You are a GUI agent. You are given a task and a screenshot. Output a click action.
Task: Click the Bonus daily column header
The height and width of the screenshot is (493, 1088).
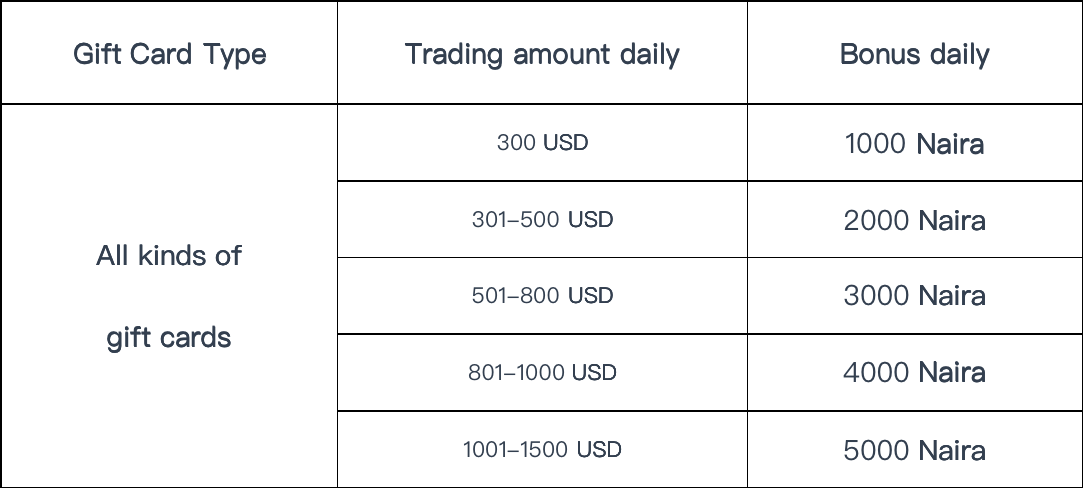pyautogui.click(x=915, y=53)
